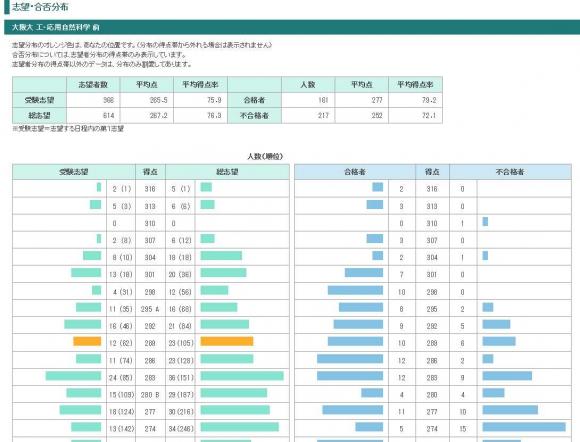Click the 総志望 row label in the summary table
The image size is (580, 442).
39,116
